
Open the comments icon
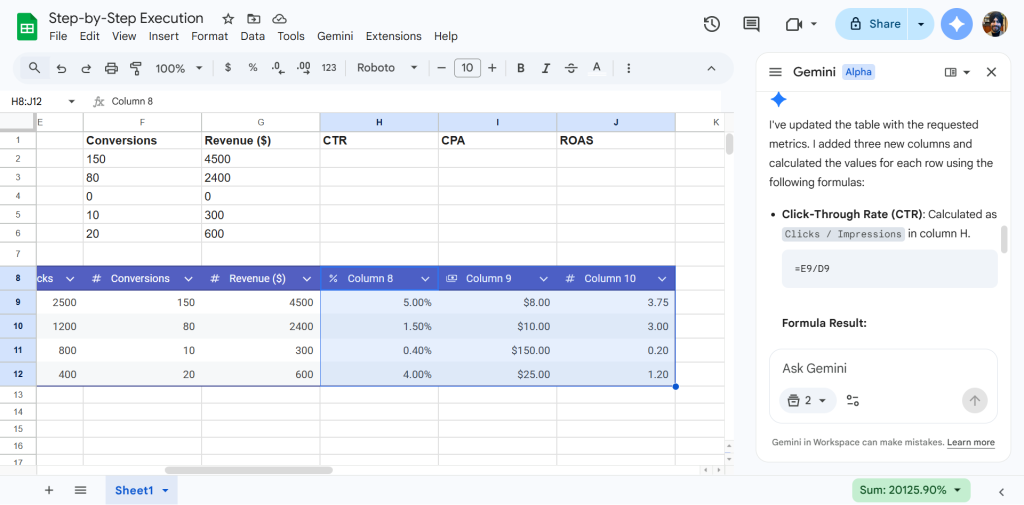pyautogui.click(x=752, y=24)
